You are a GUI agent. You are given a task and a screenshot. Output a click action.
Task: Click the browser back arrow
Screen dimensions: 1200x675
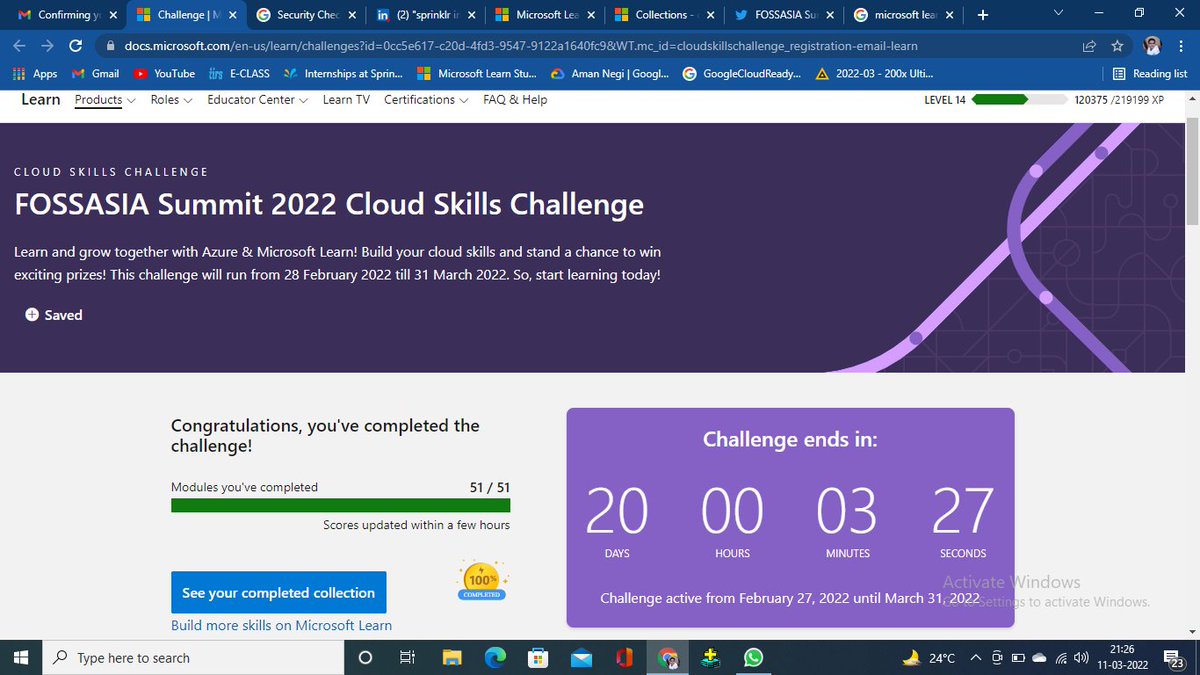[x=20, y=46]
